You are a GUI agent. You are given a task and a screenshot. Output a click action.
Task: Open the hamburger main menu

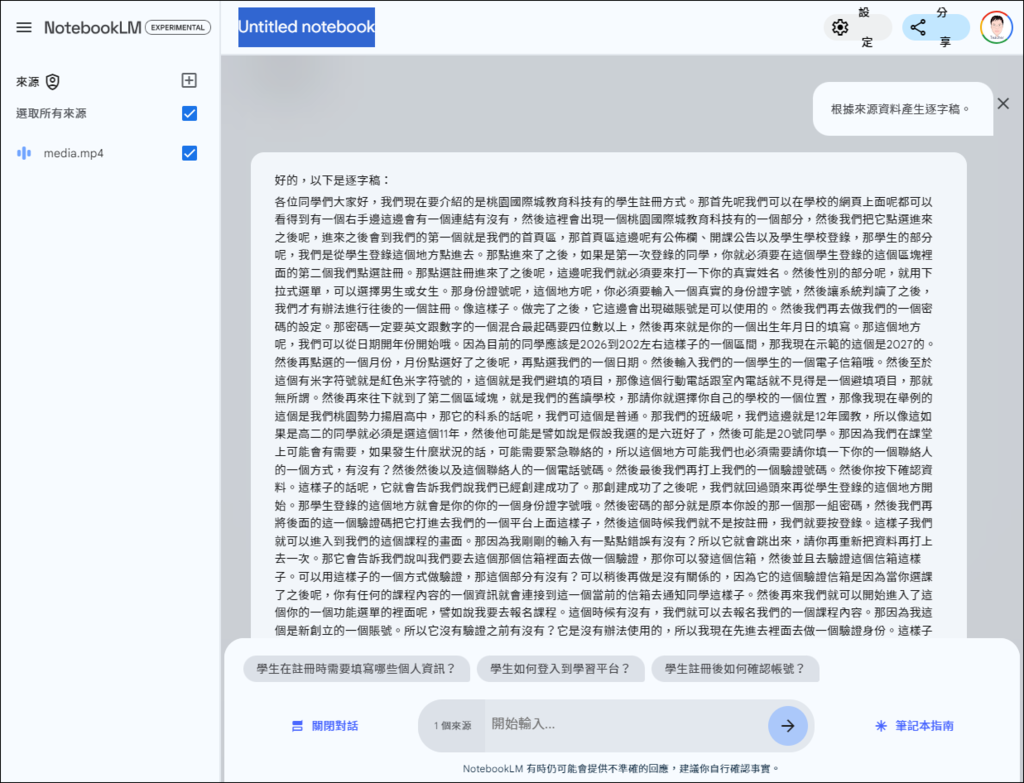pyautogui.click(x=24, y=27)
